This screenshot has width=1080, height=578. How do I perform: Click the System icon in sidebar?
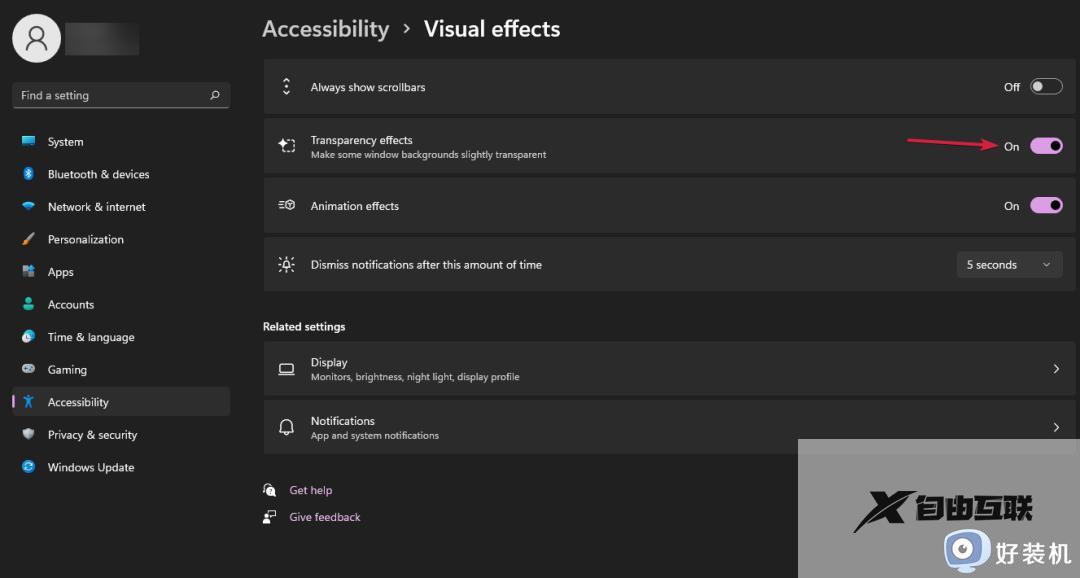(28, 142)
